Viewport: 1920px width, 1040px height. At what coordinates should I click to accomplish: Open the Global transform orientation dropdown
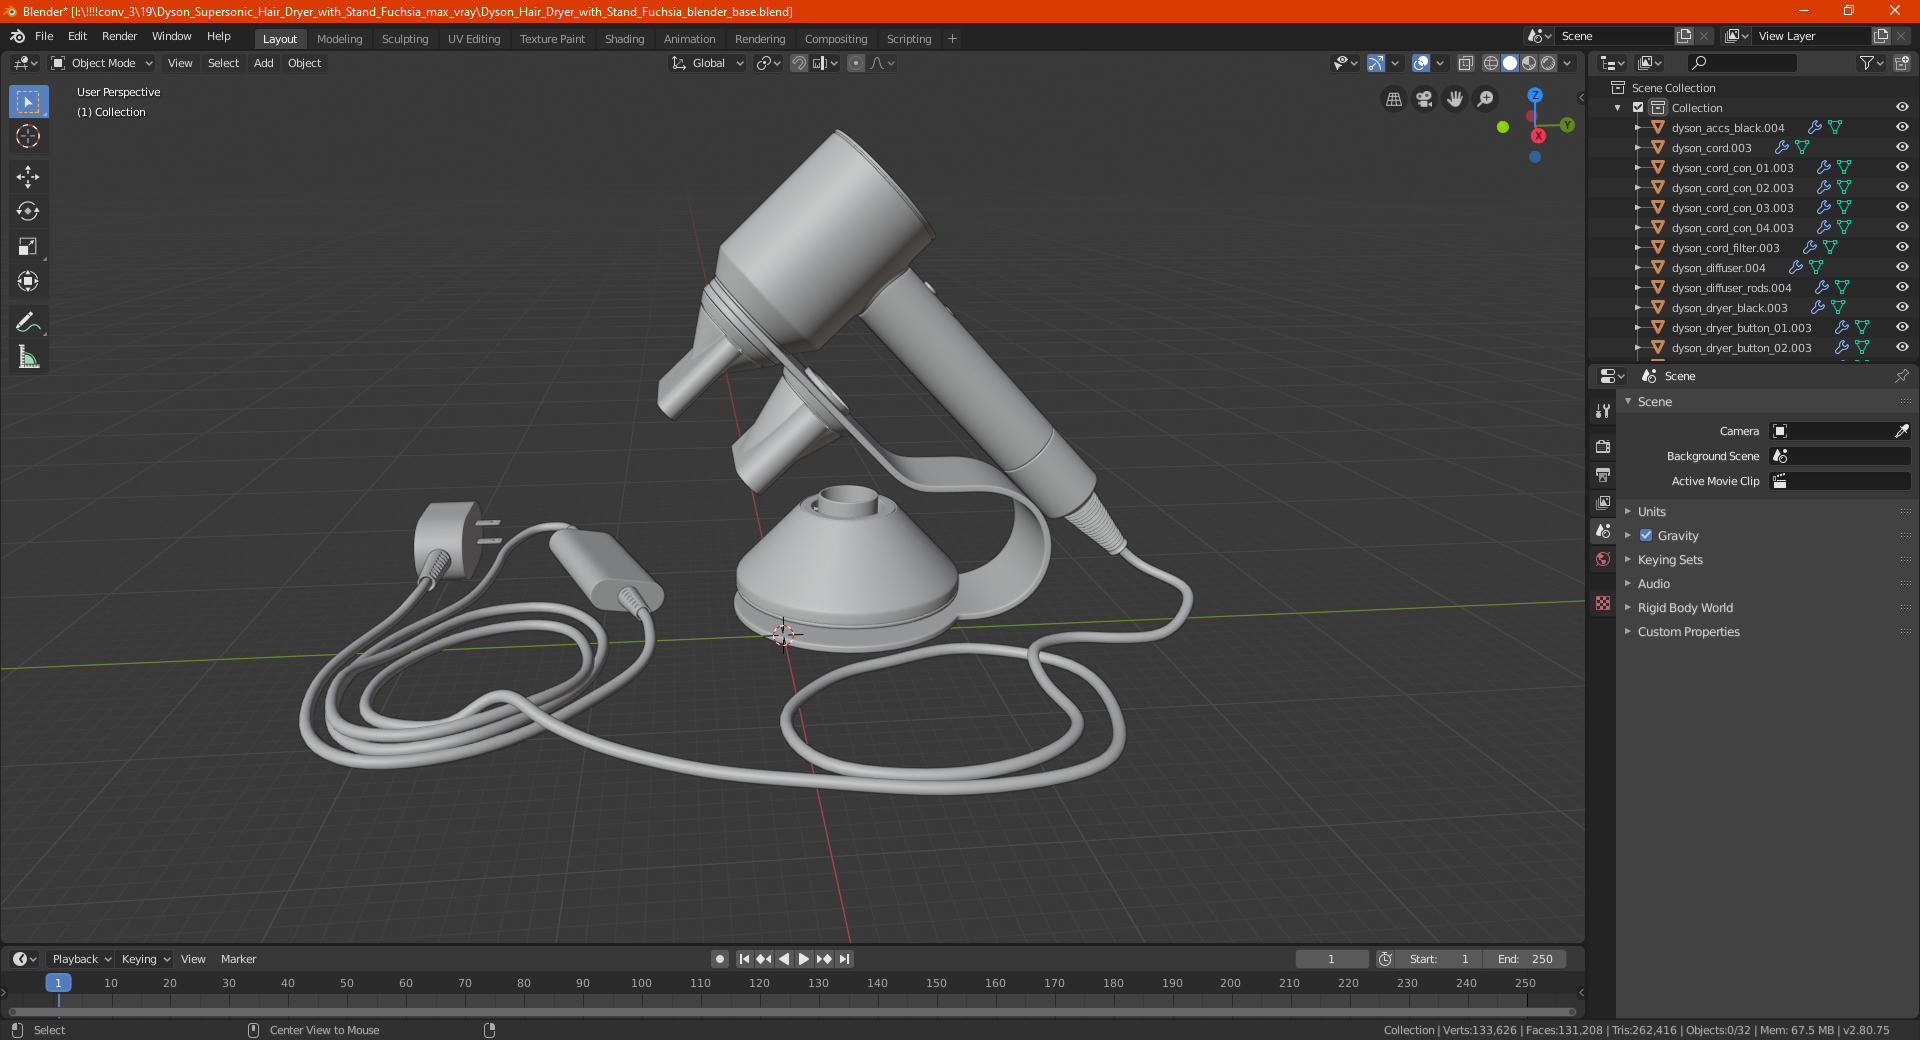[707, 63]
